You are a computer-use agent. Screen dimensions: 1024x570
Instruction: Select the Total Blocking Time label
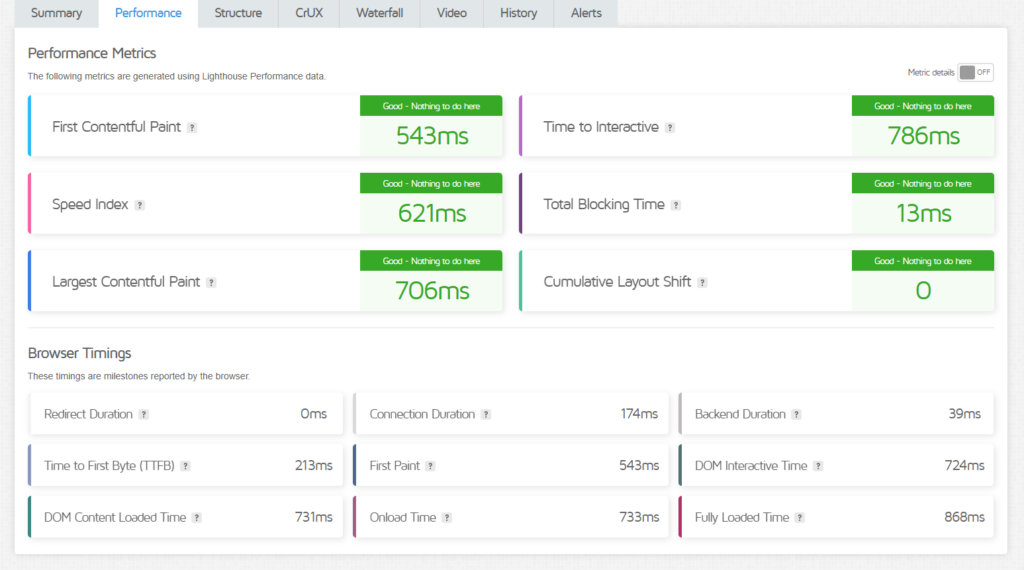pos(604,204)
